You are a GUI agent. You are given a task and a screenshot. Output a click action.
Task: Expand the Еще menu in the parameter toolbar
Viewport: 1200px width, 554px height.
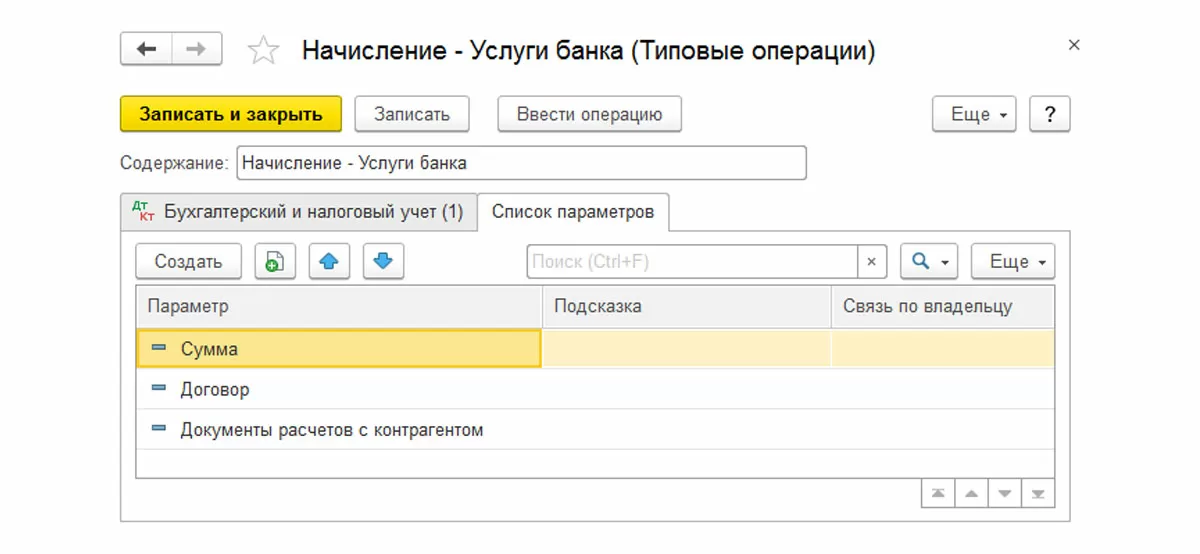pos(1013,262)
